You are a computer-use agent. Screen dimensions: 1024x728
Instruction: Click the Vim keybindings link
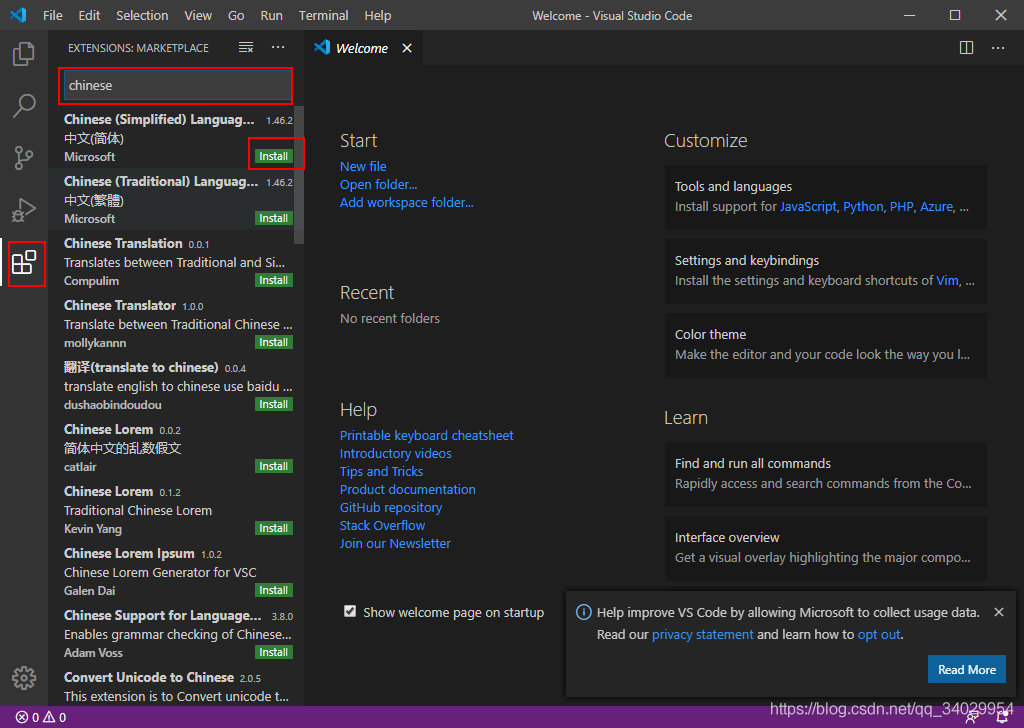[x=947, y=281]
